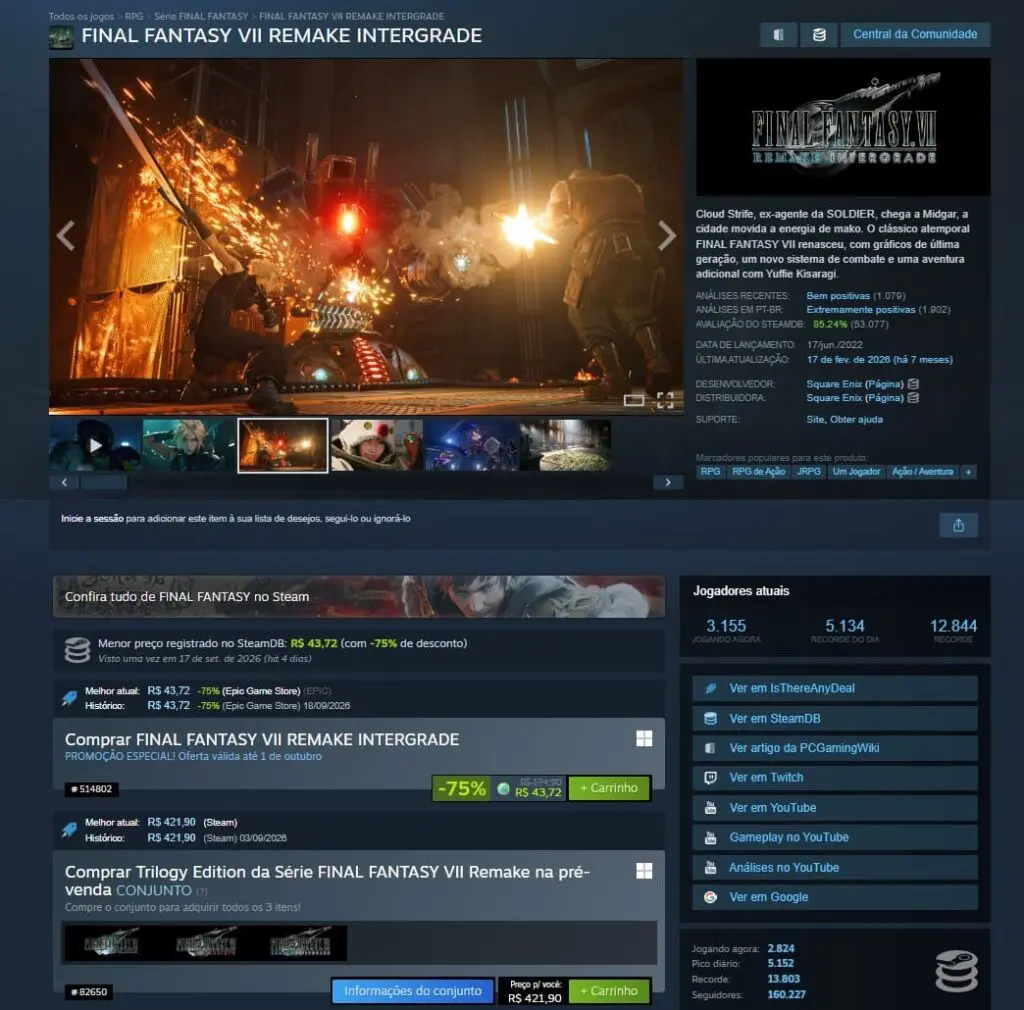Image resolution: width=1024 pixels, height=1010 pixels.
Task: Select the flower garden thumbnail
Action: tap(565, 445)
